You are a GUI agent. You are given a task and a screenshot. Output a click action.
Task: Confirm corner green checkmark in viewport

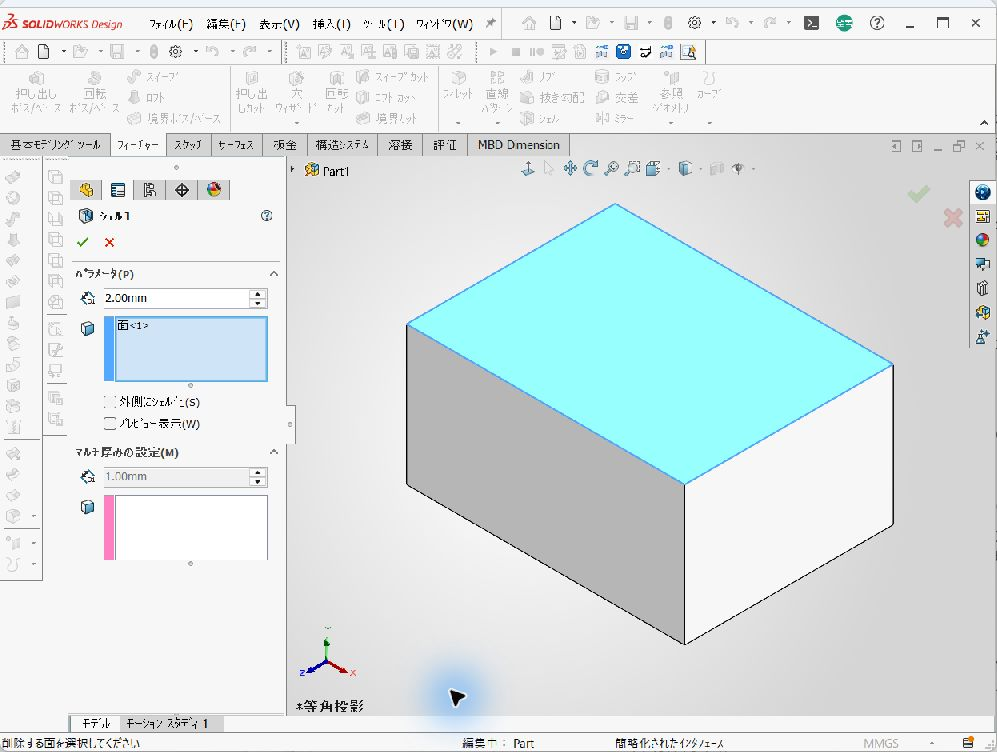point(919,193)
